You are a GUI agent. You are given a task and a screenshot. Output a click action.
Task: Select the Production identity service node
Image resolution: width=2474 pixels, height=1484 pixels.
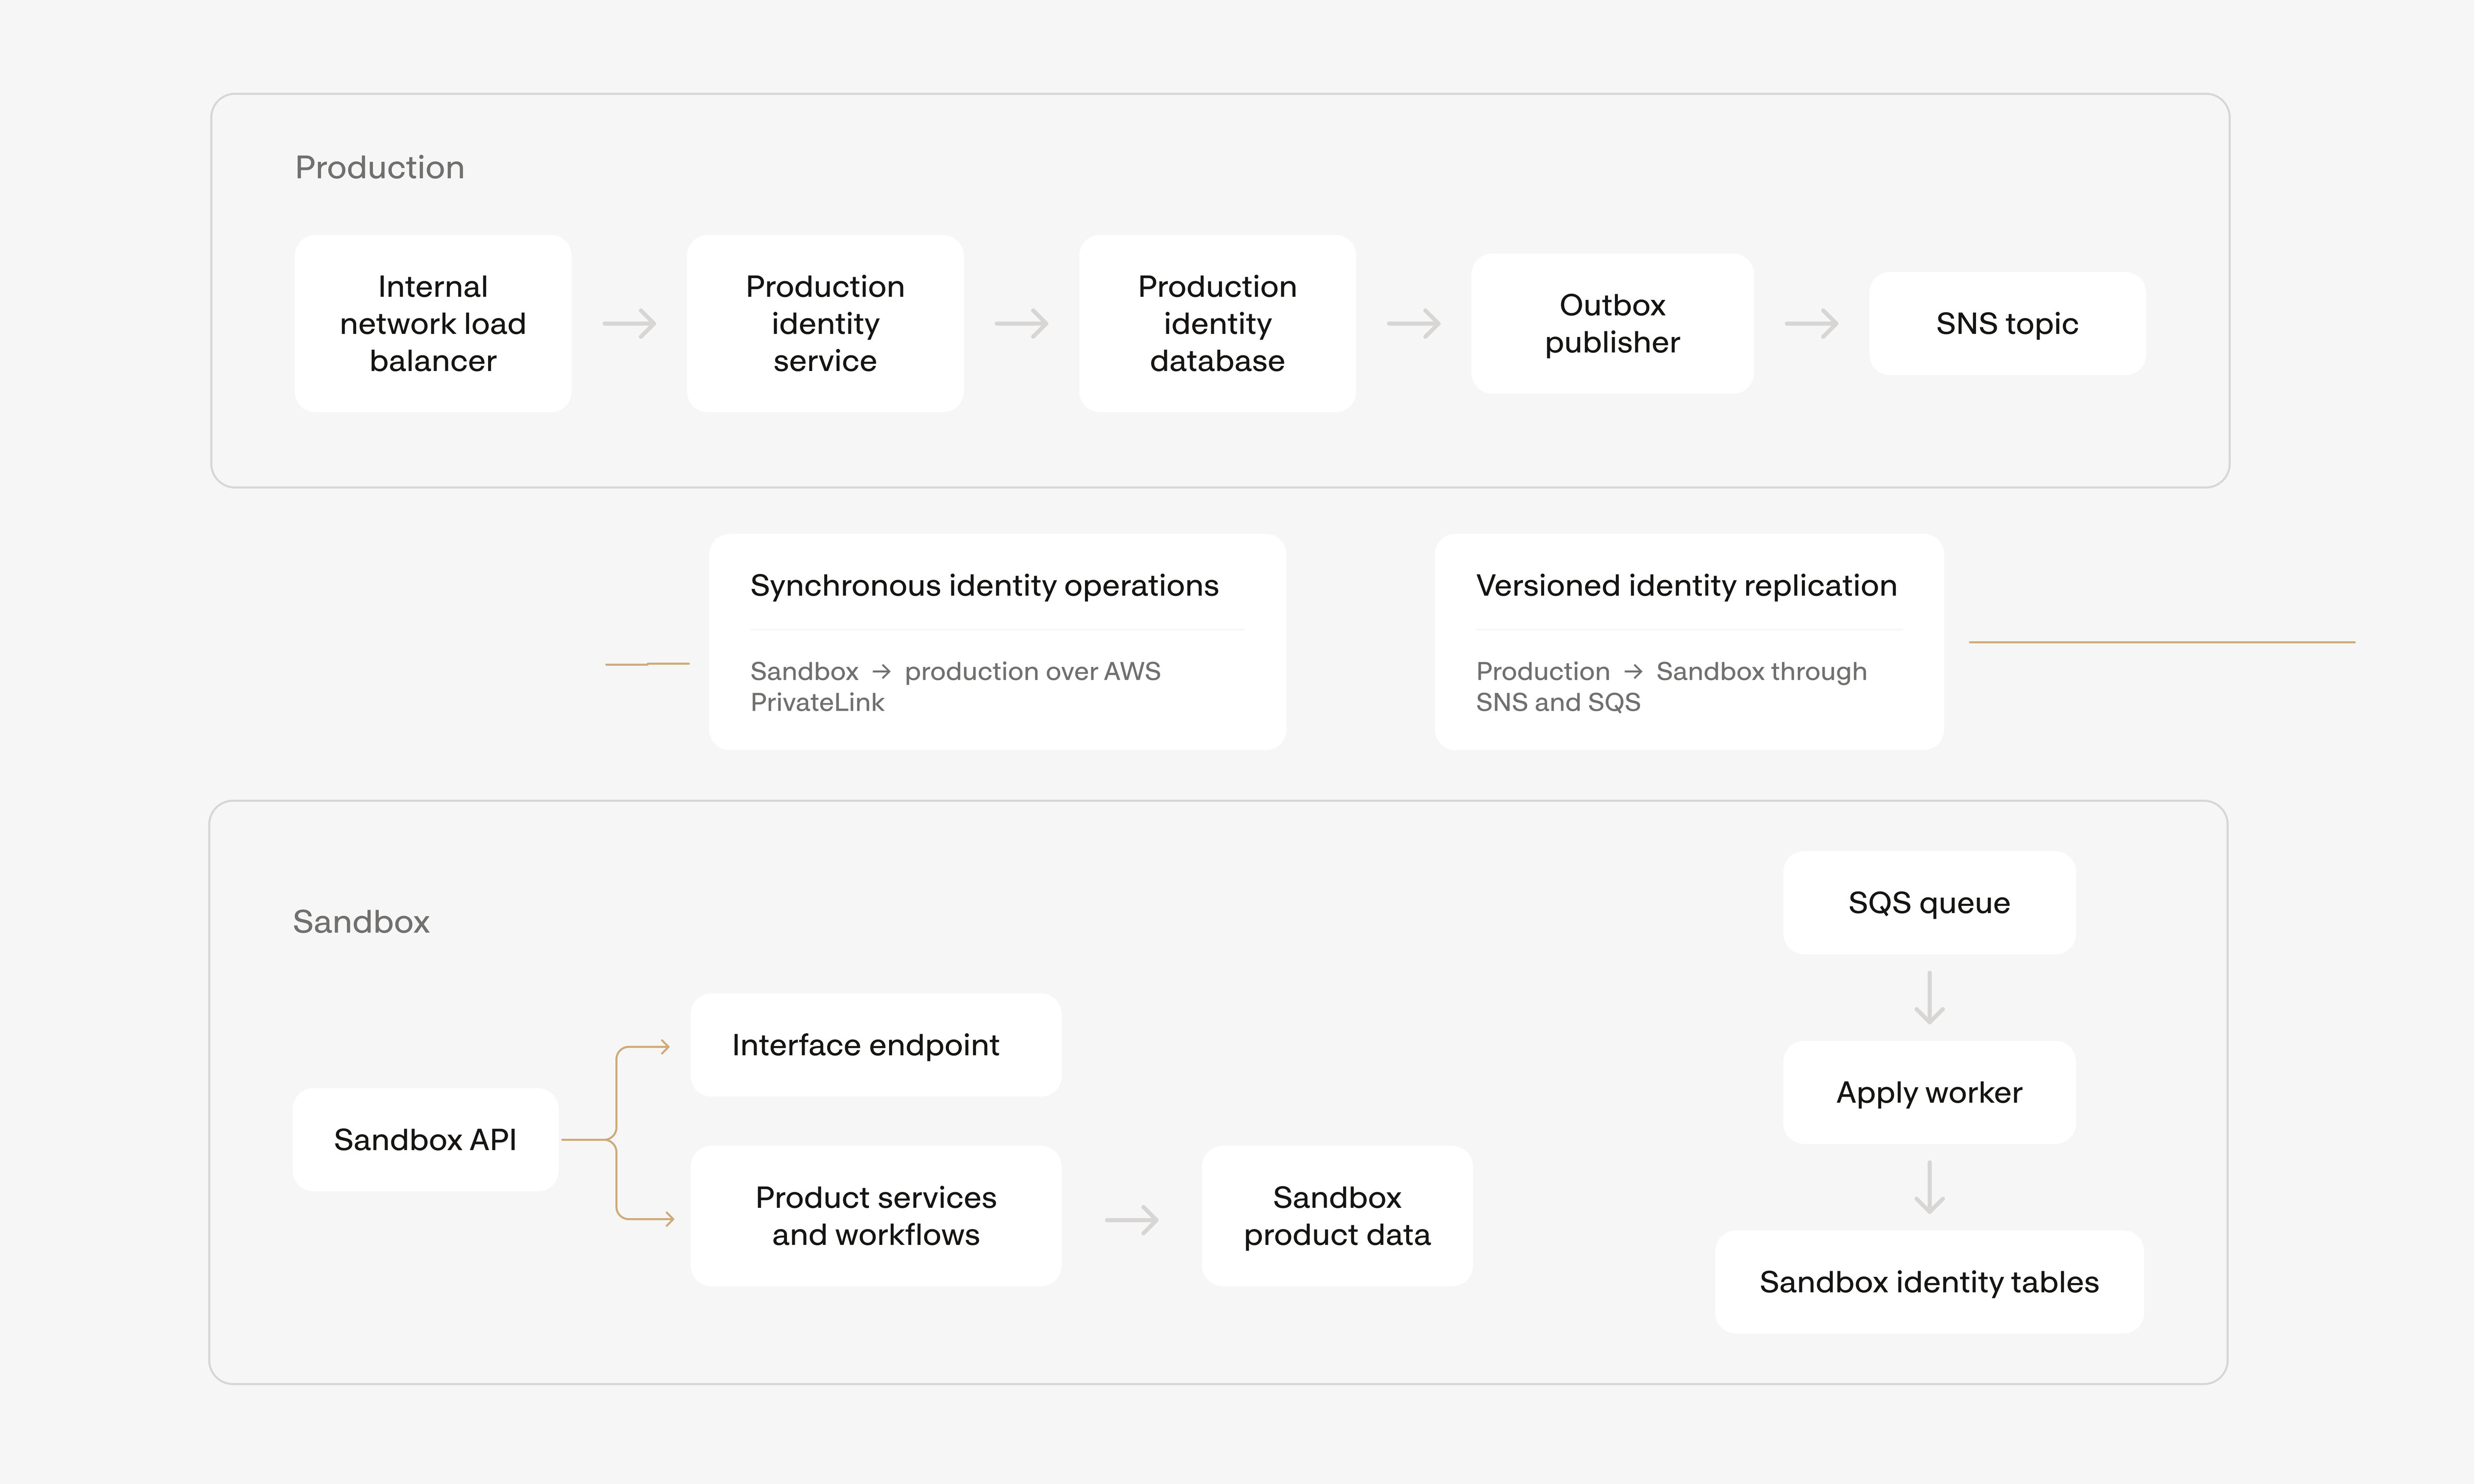tap(825, 323)
